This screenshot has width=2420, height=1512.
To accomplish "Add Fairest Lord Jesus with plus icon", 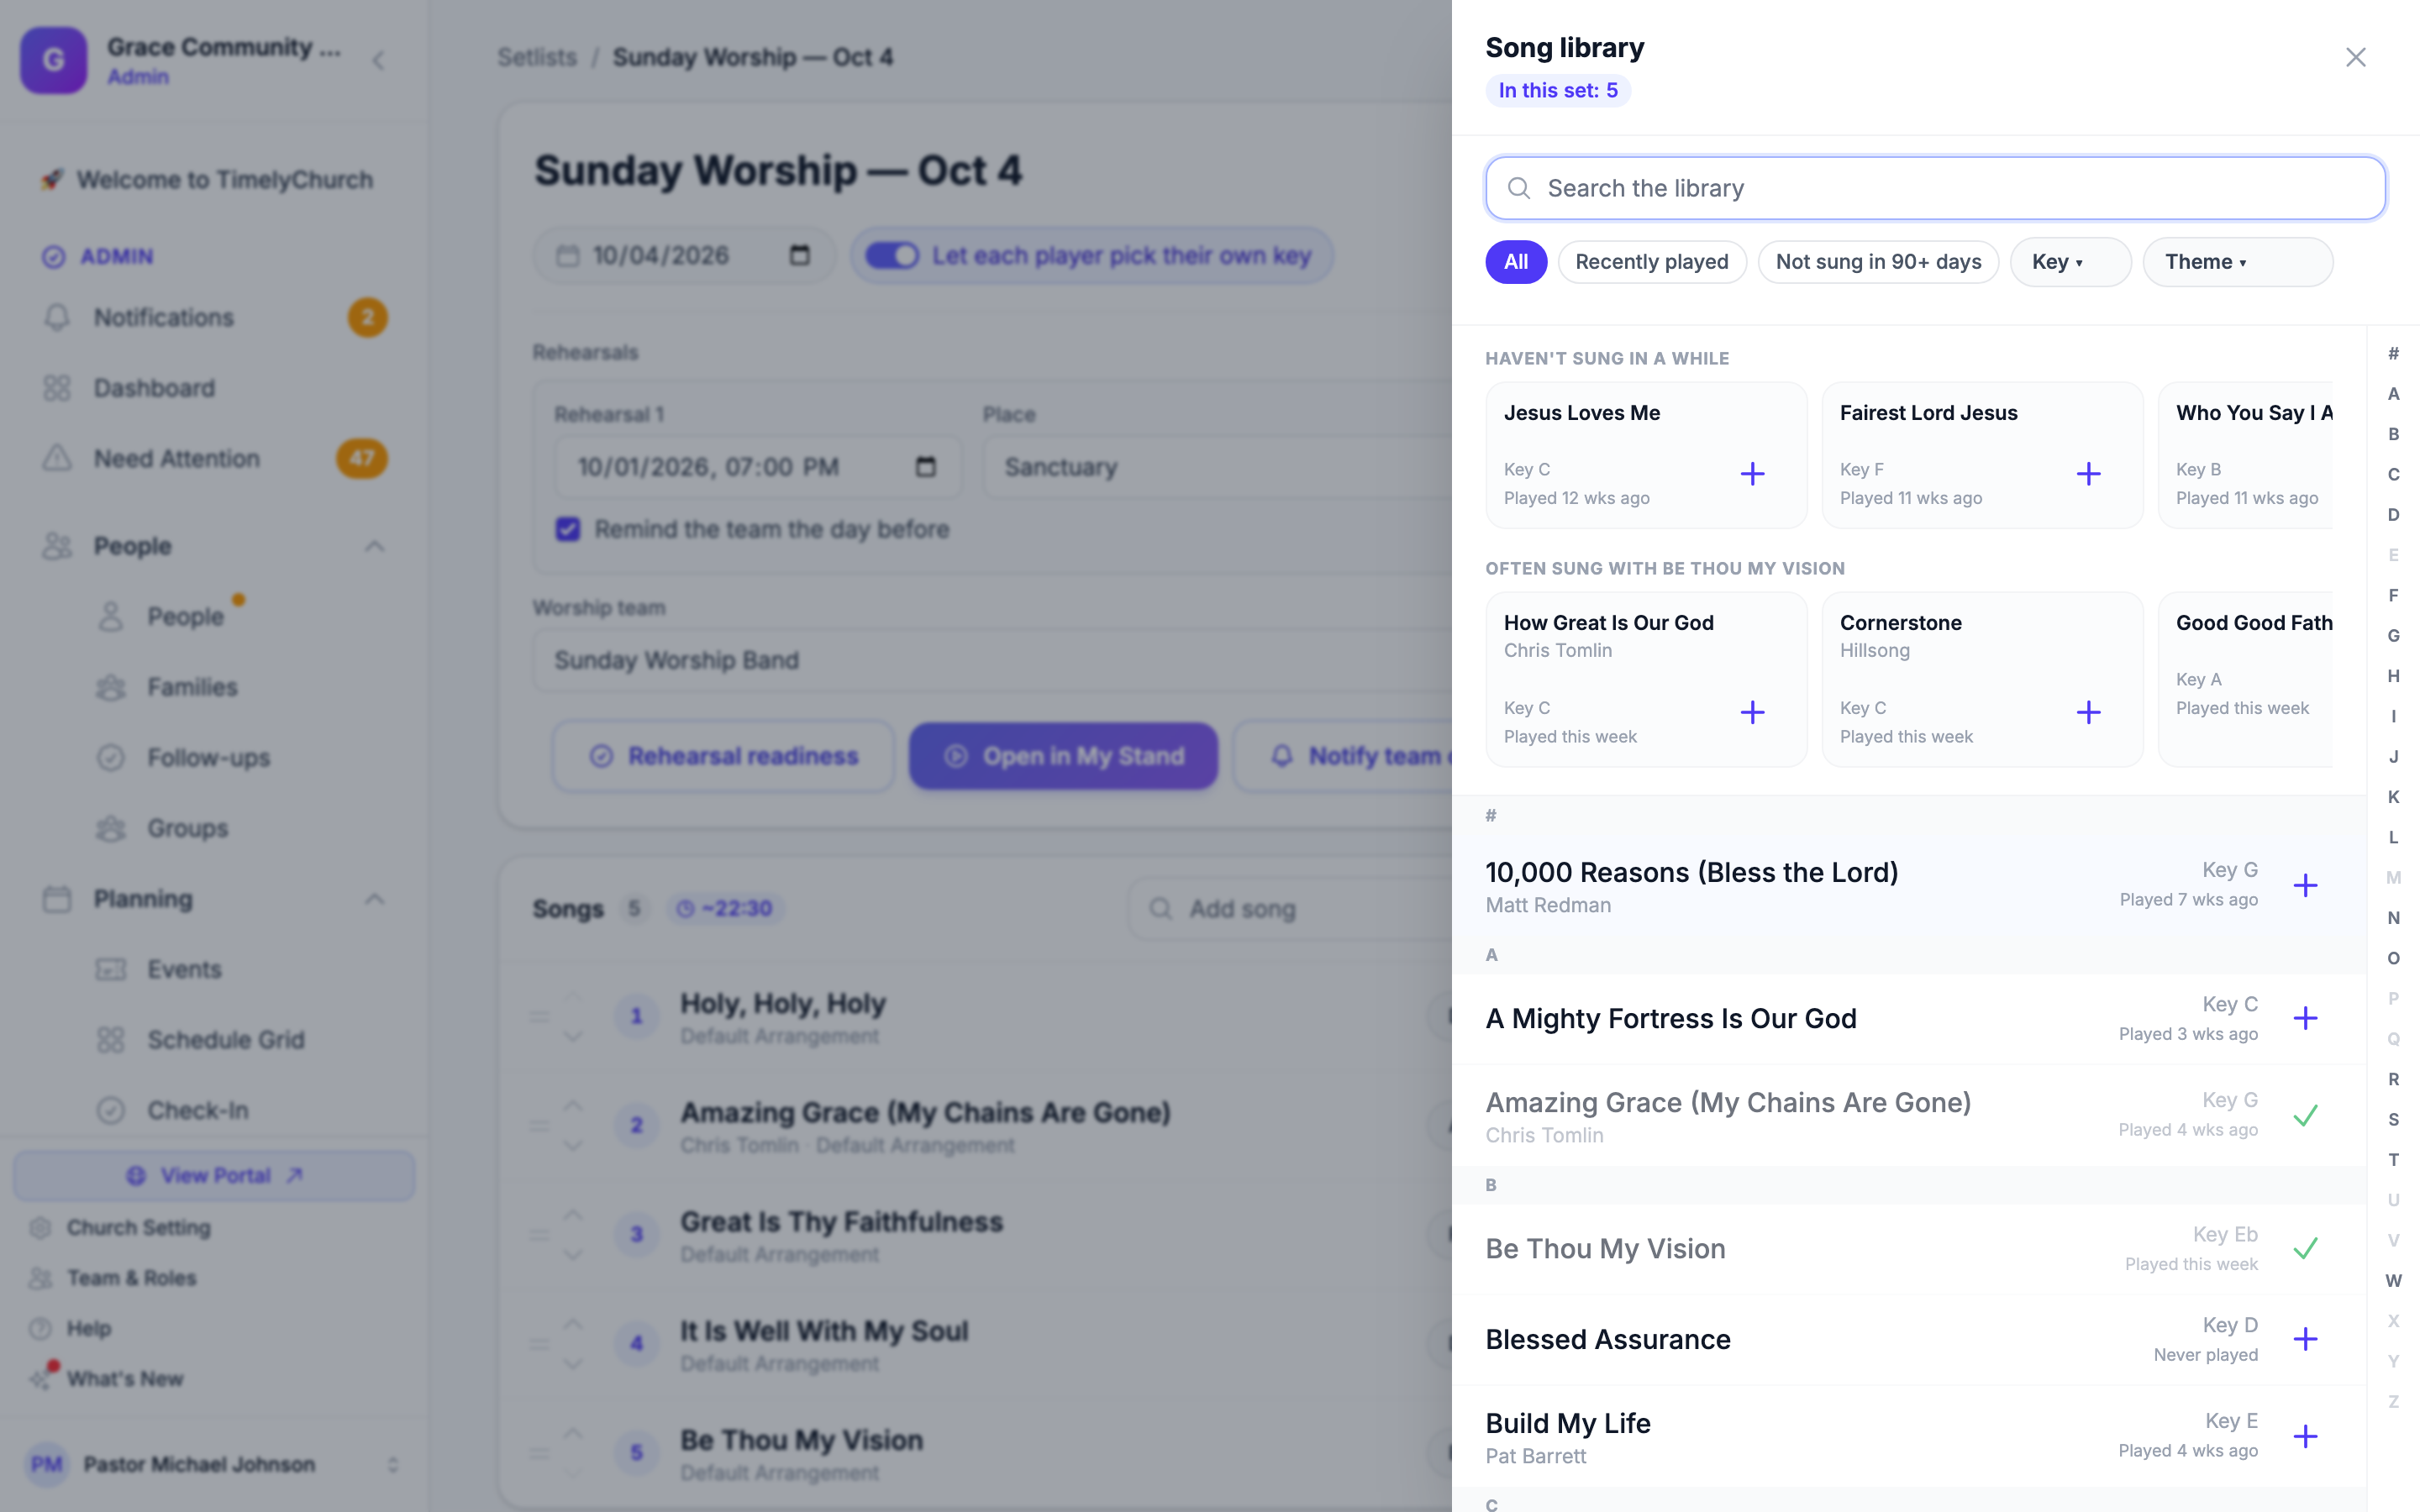I will coord(2088,474).
